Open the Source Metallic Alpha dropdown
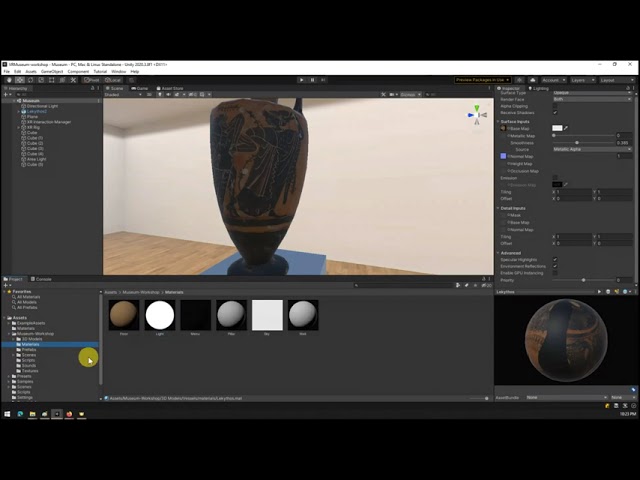 [592, 149]
